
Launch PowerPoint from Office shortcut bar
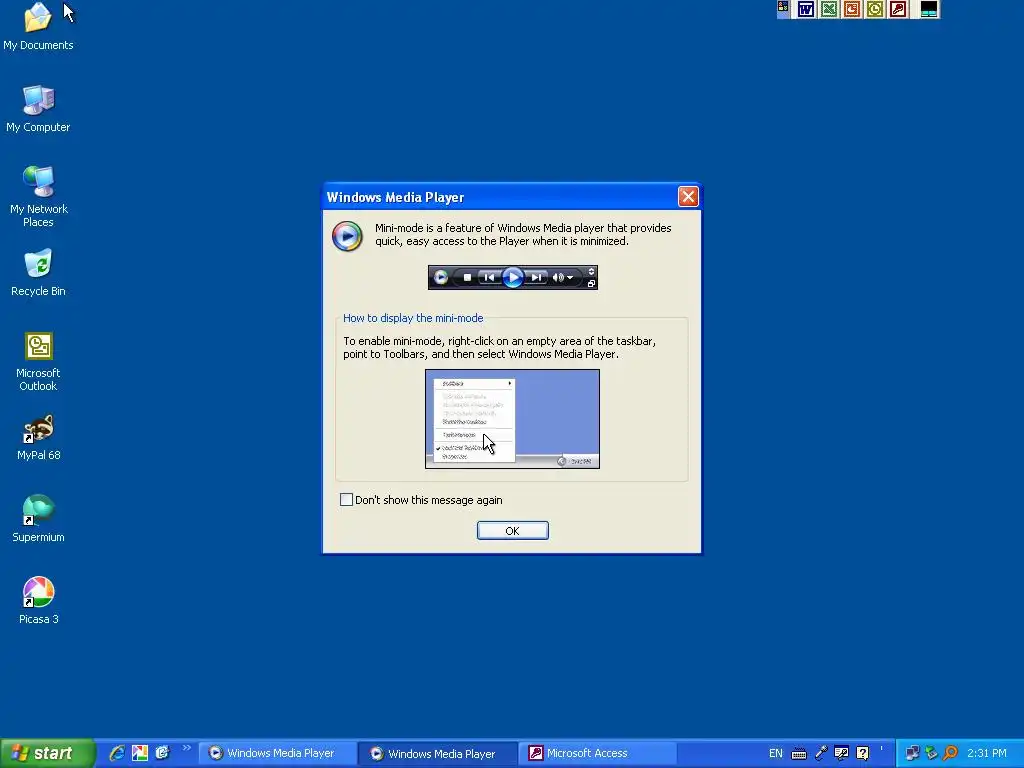852,9
